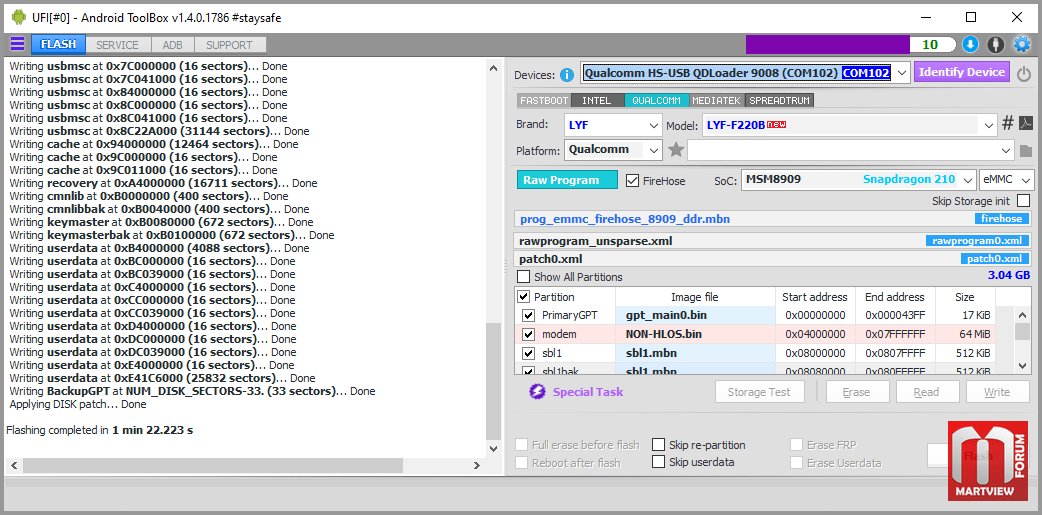Click the blue info icon beside Devices
Image resolution: width=1042 pixels, height=515 pixels.
click(567, 74)
